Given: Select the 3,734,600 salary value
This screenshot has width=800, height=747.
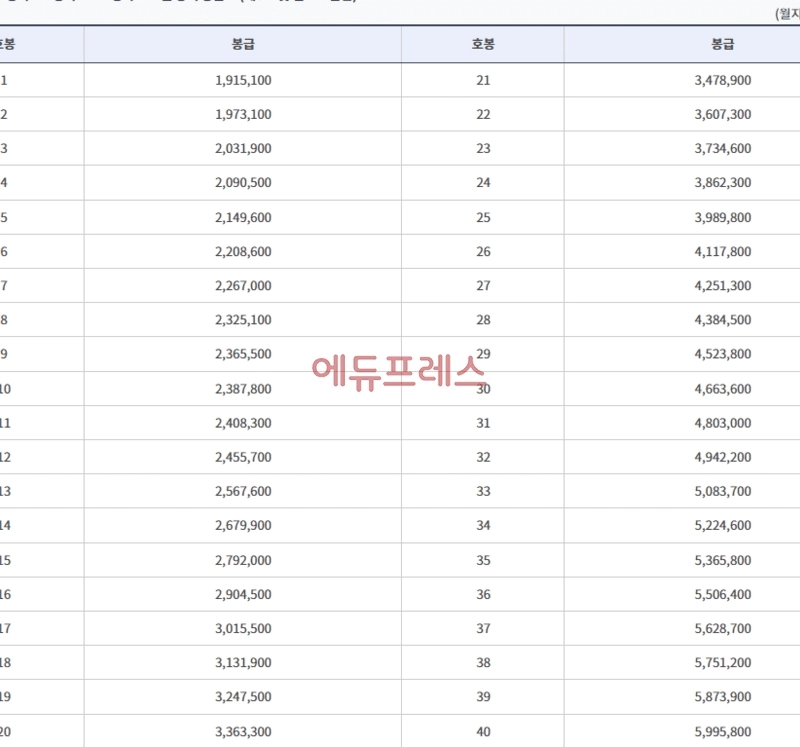Looking at the screenshot, I should point(722,148).
